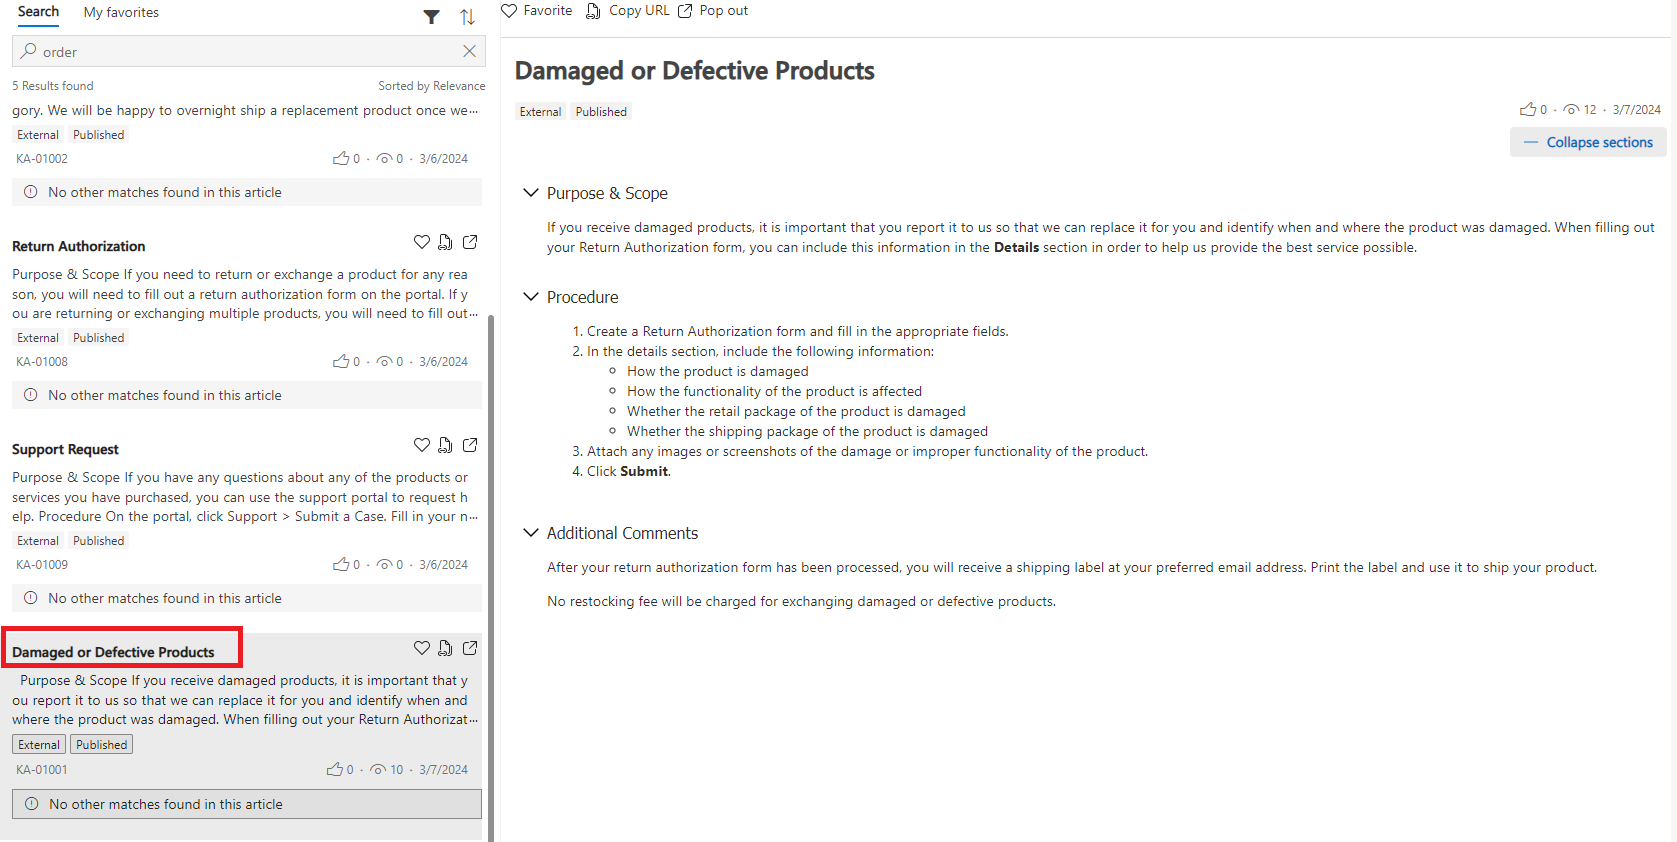Open Damaged or Defective Products from results
The width and height of the screenshot is (1677, 842).
click(113, 652)
